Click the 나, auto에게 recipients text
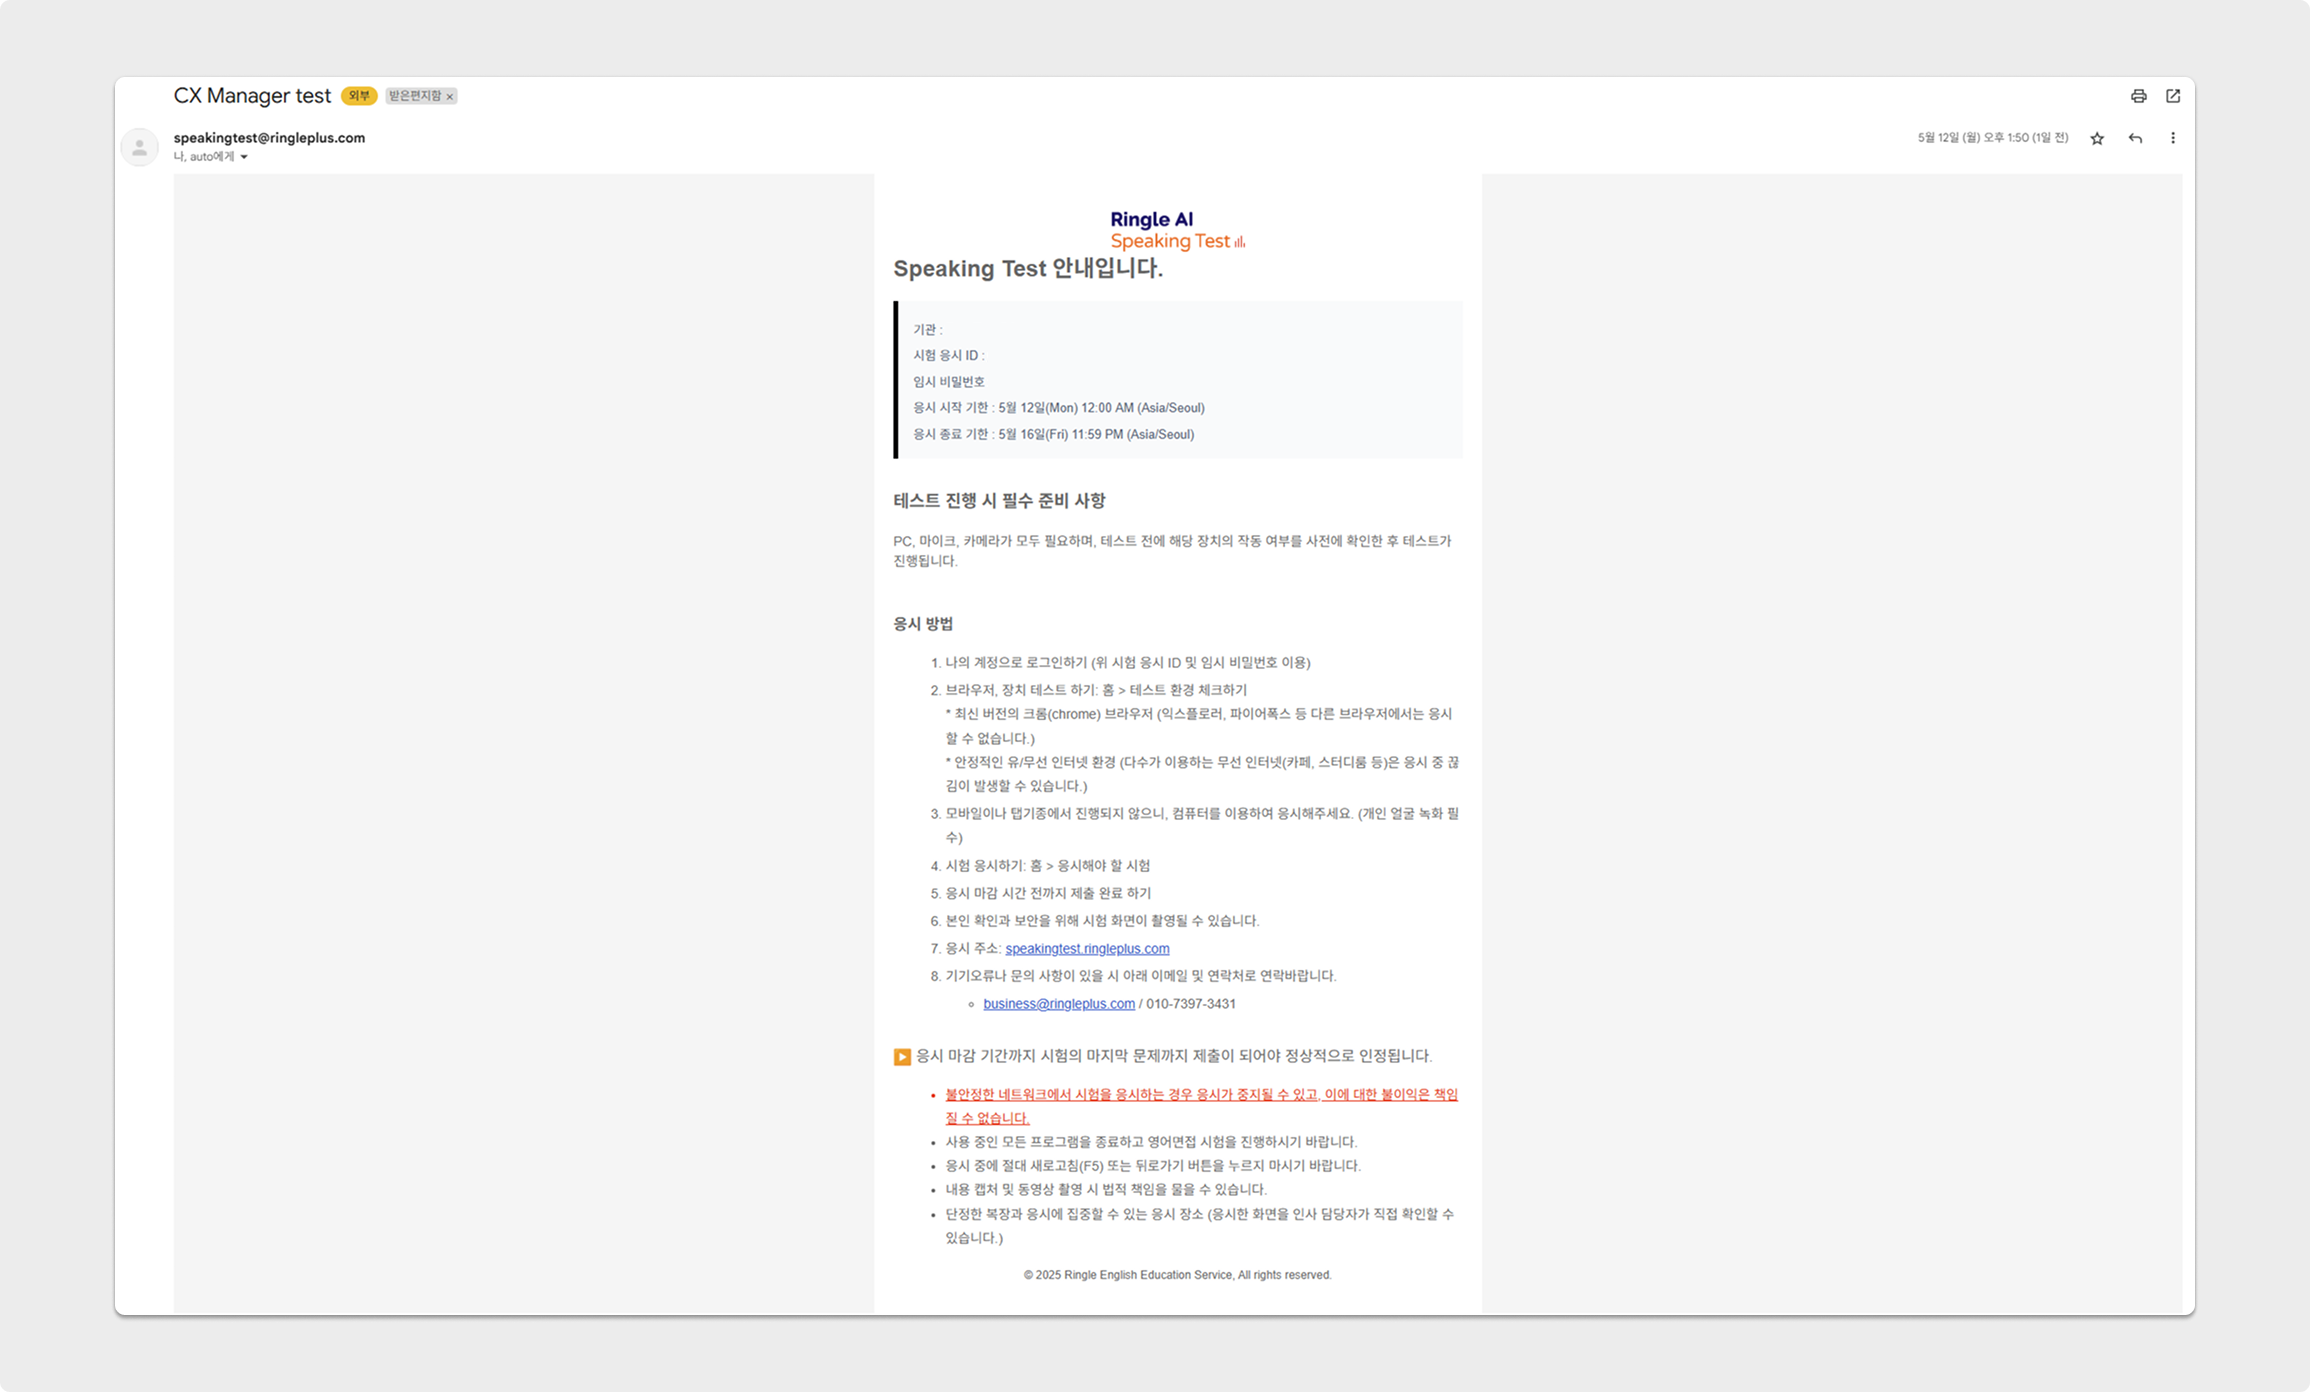Screen dimensions: 2310x1392 pyautogui.click(x=203, y=157)
